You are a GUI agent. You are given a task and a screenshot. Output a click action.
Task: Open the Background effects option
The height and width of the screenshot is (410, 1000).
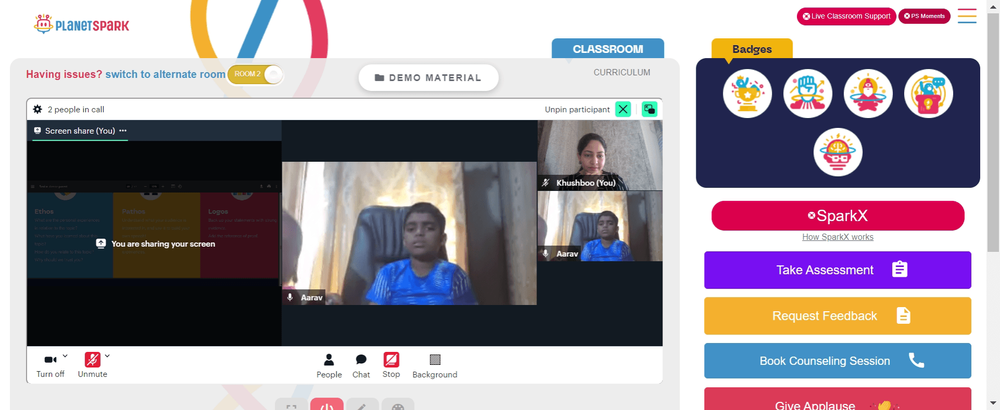click(435, 366)
